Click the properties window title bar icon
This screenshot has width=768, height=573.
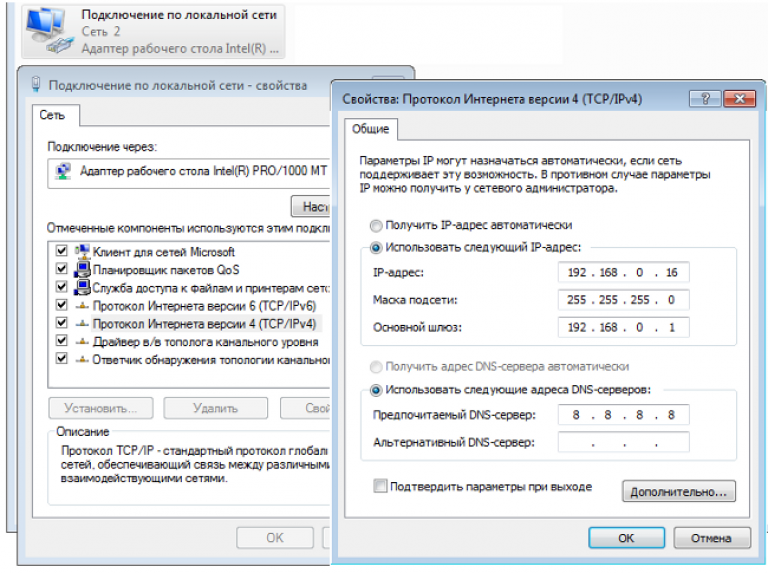point(36,86)
